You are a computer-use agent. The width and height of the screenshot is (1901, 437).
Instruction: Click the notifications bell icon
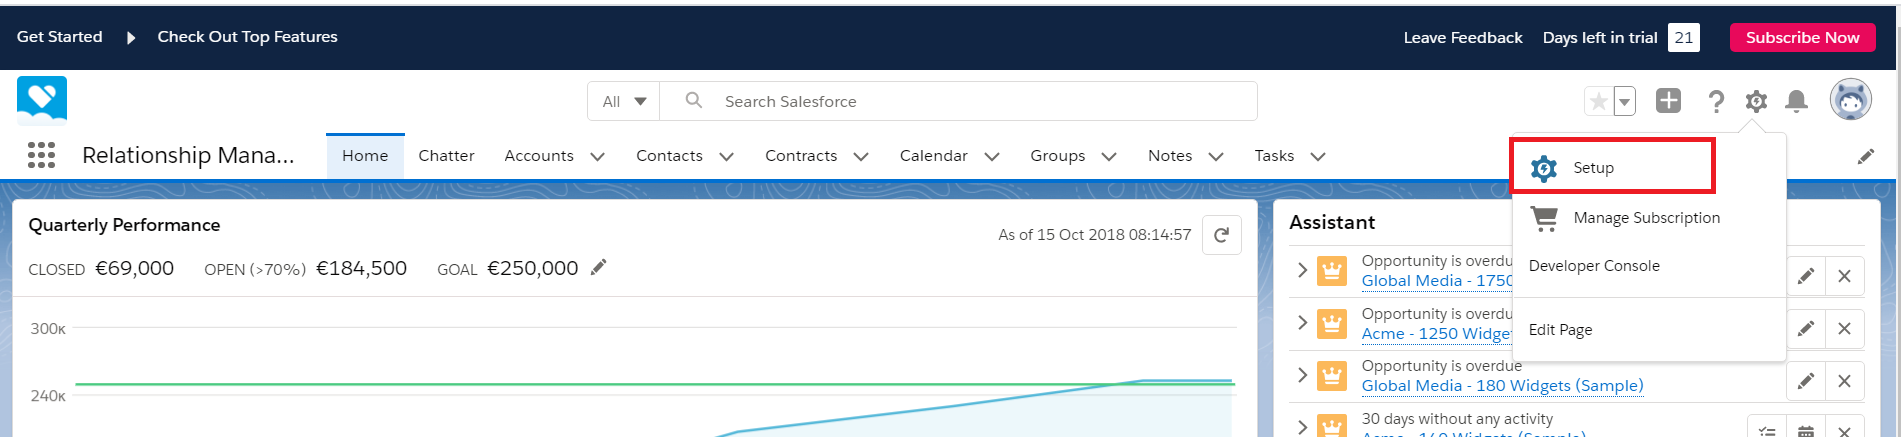pyautogui.click(x=1796, y=101)
